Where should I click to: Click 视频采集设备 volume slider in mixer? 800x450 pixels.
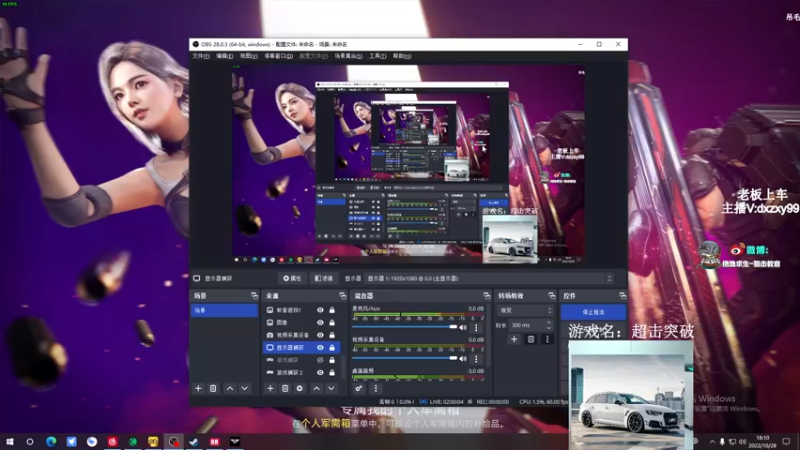pos(405,358)
